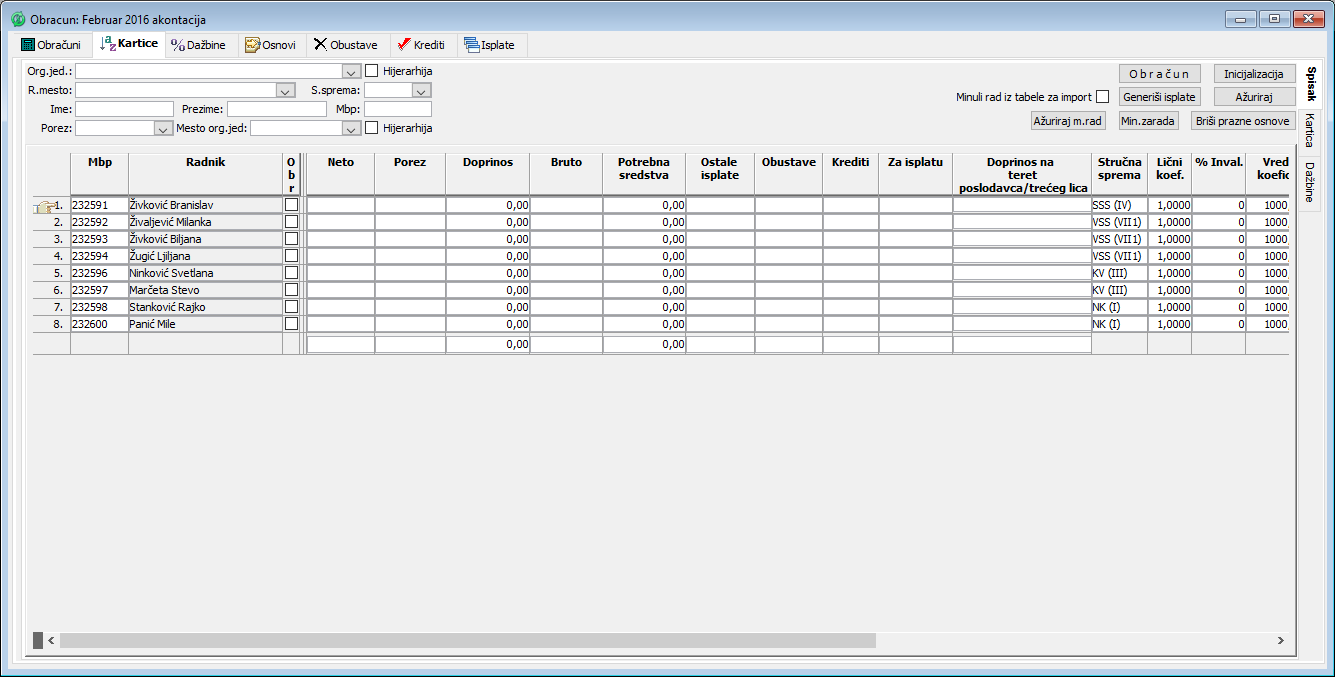
Task: Click into the Prezime input field
Action: coord(277,109)
